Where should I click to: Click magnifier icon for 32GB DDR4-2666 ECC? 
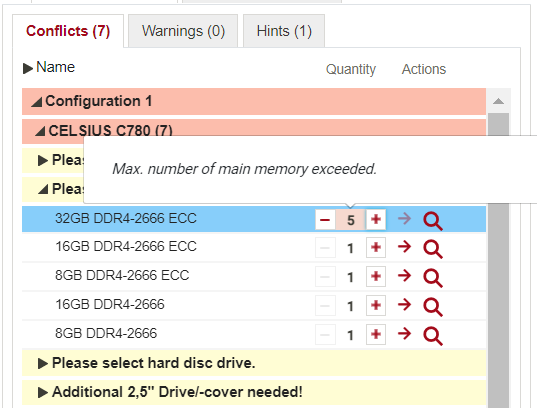click(x=433, y=221)
